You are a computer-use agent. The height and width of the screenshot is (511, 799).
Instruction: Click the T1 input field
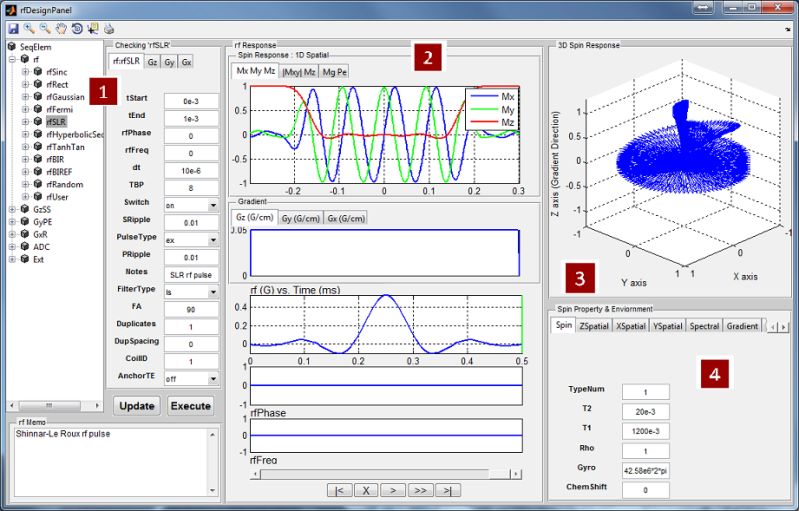(646, 431)
